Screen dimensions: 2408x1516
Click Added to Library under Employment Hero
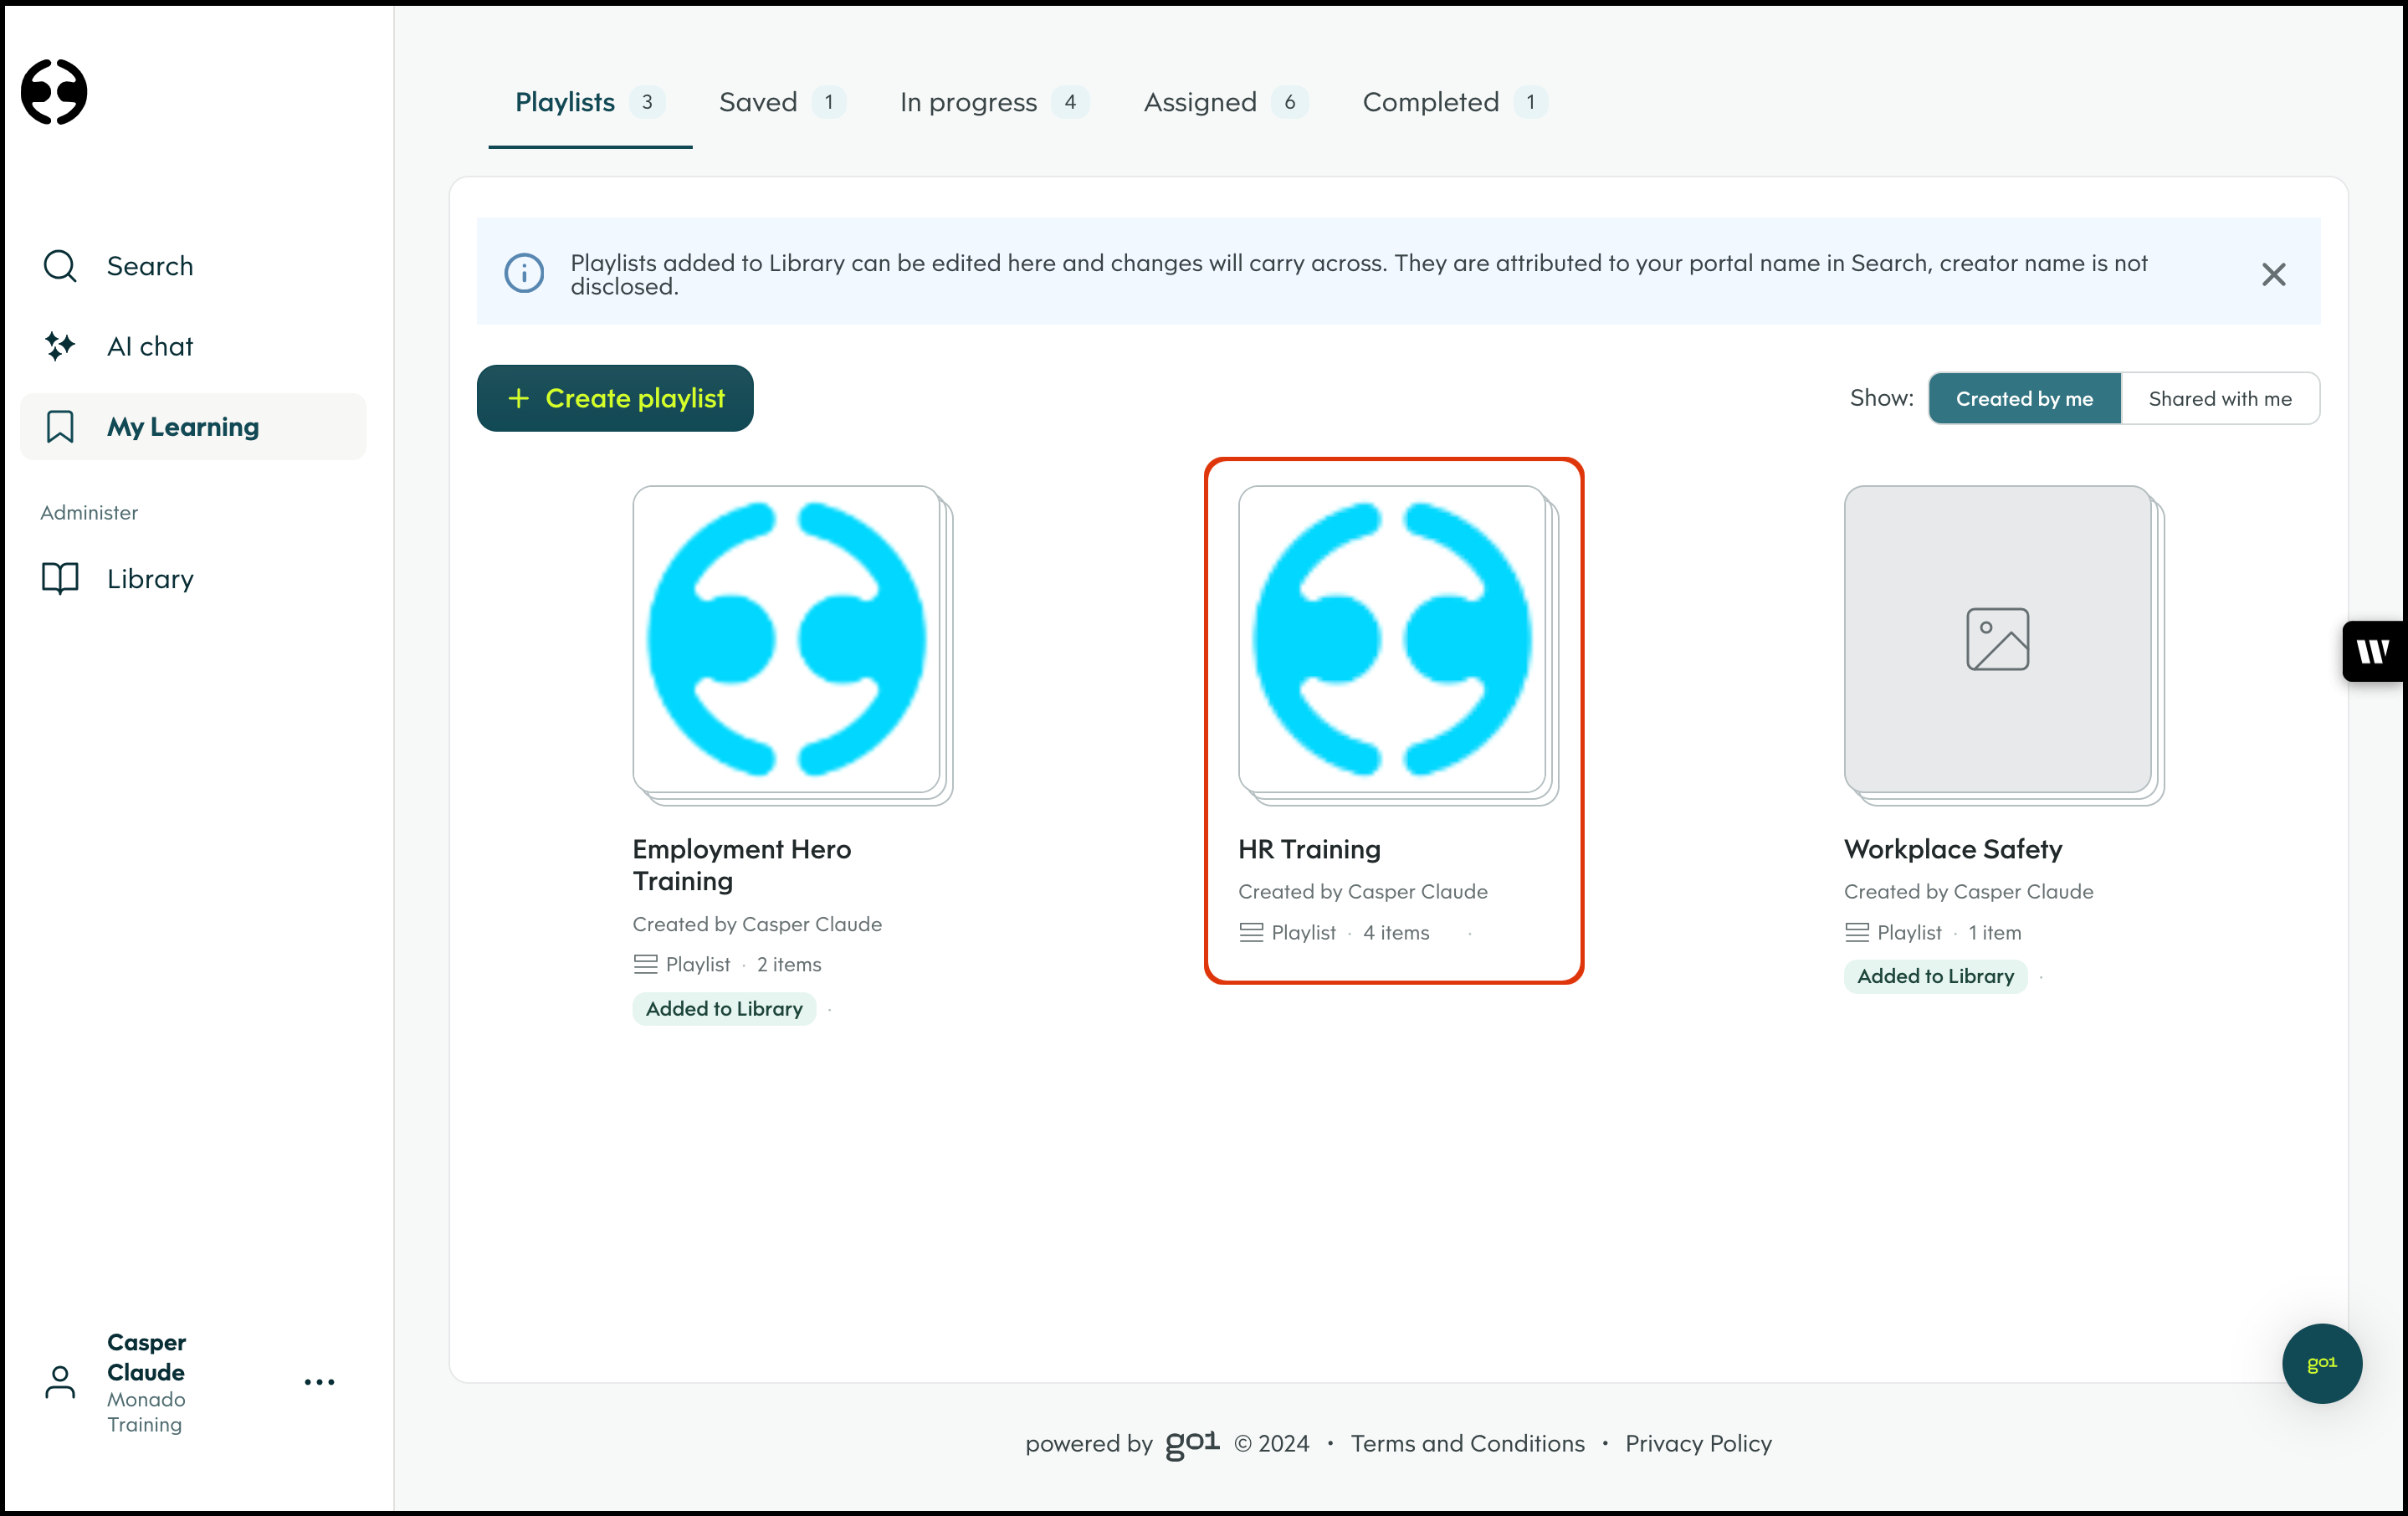tap(724, 1009)
